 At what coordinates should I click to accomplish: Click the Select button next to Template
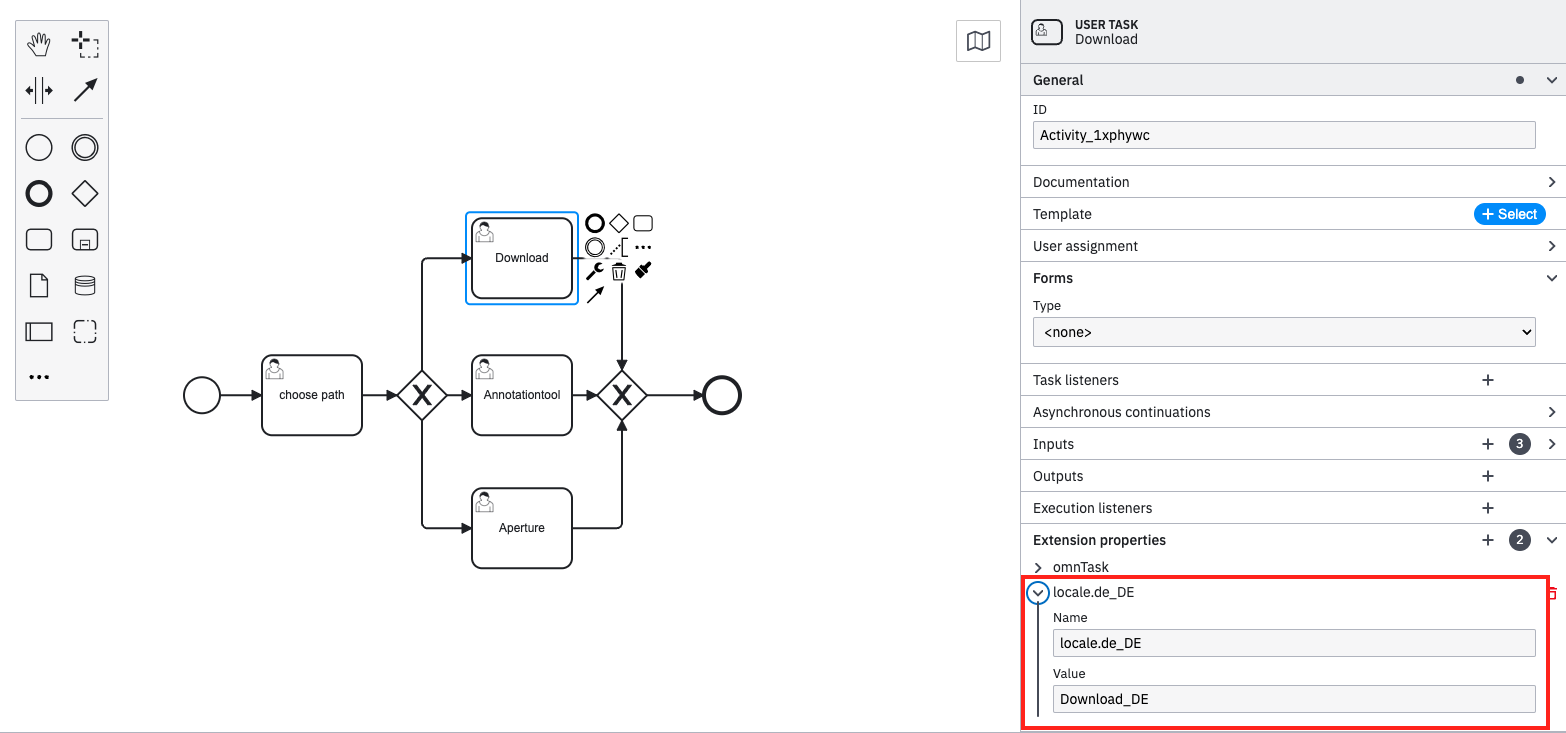coord(1509,213)
